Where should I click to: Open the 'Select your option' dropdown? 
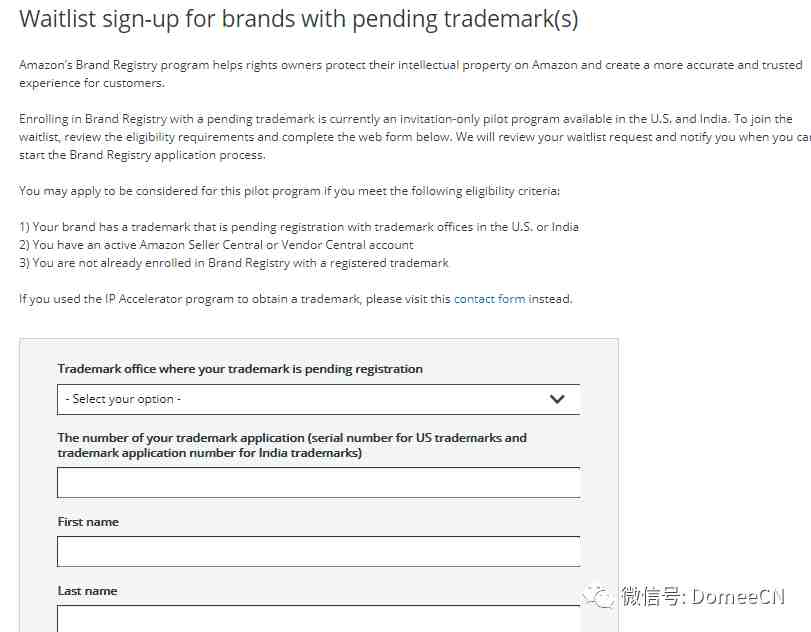point(319,399)
